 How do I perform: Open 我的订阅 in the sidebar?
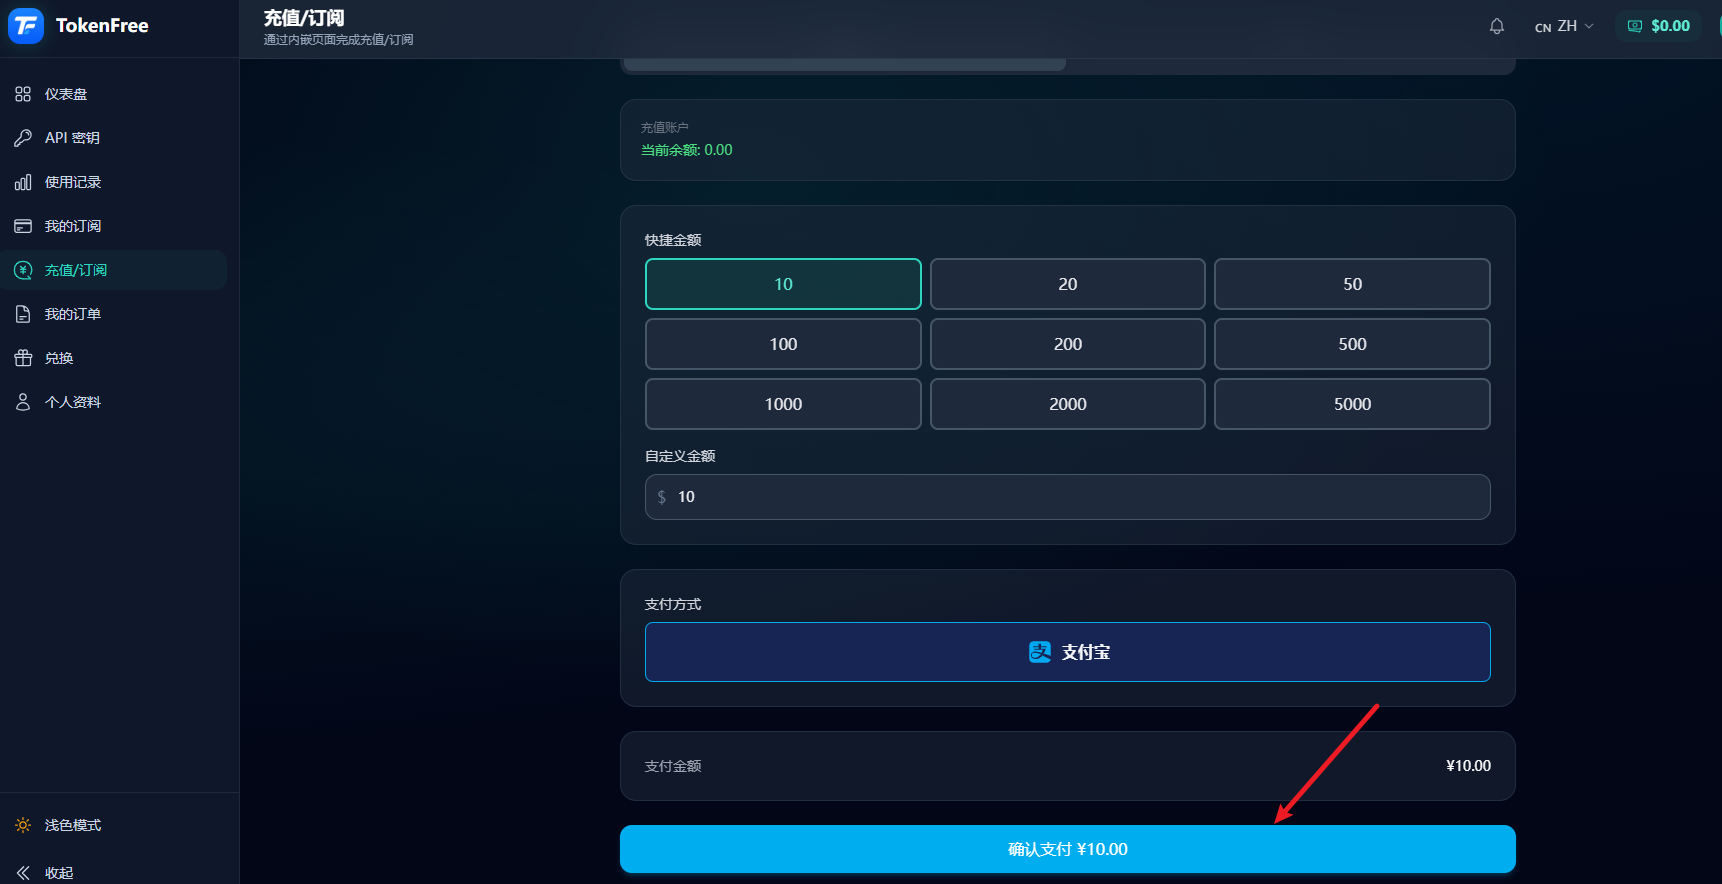(x=73, y=226)
